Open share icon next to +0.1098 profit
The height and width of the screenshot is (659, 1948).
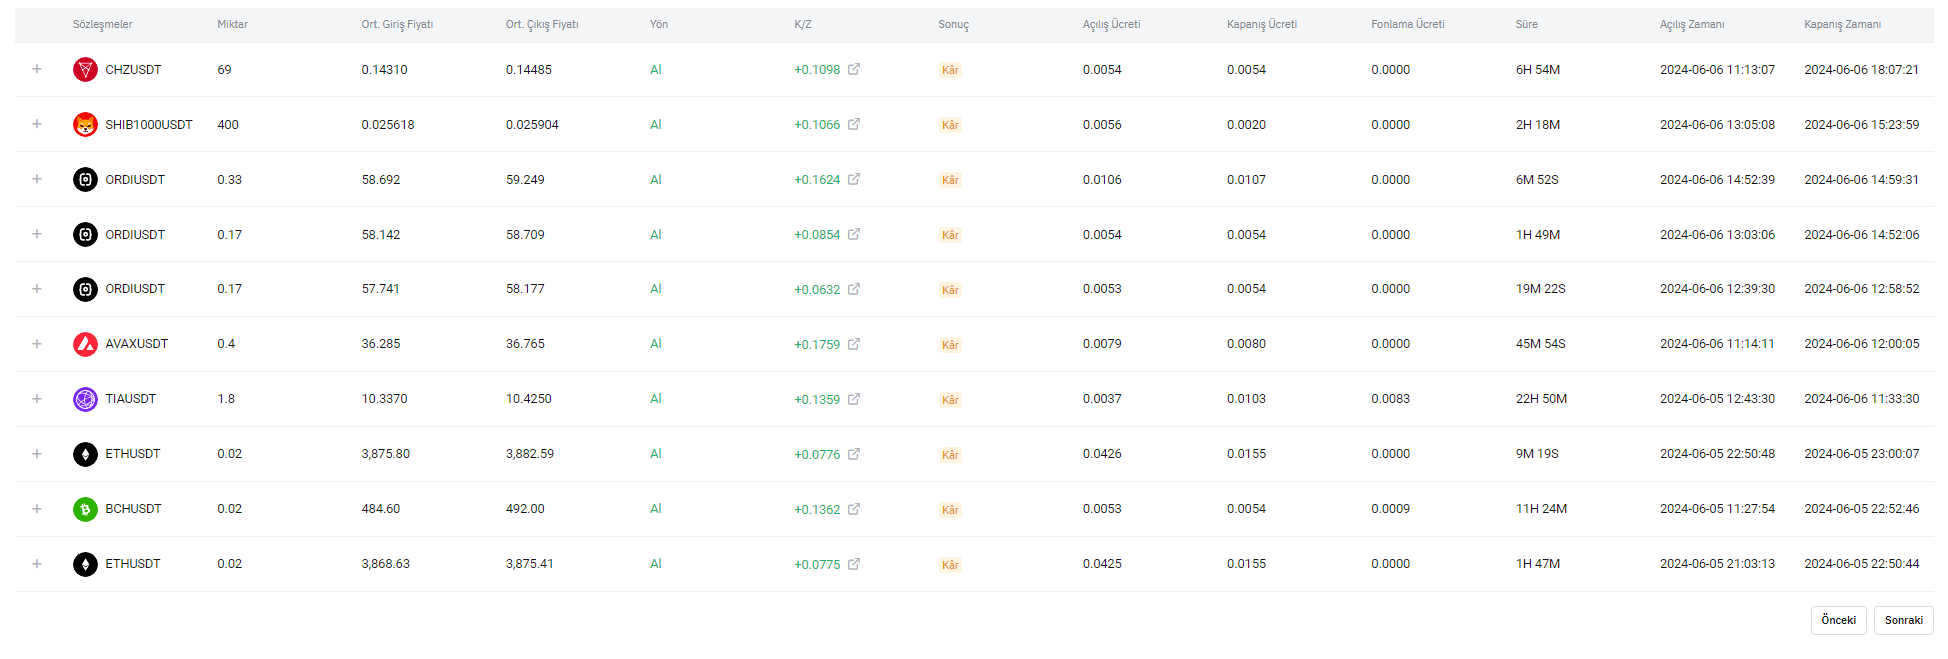click(854, 69)
